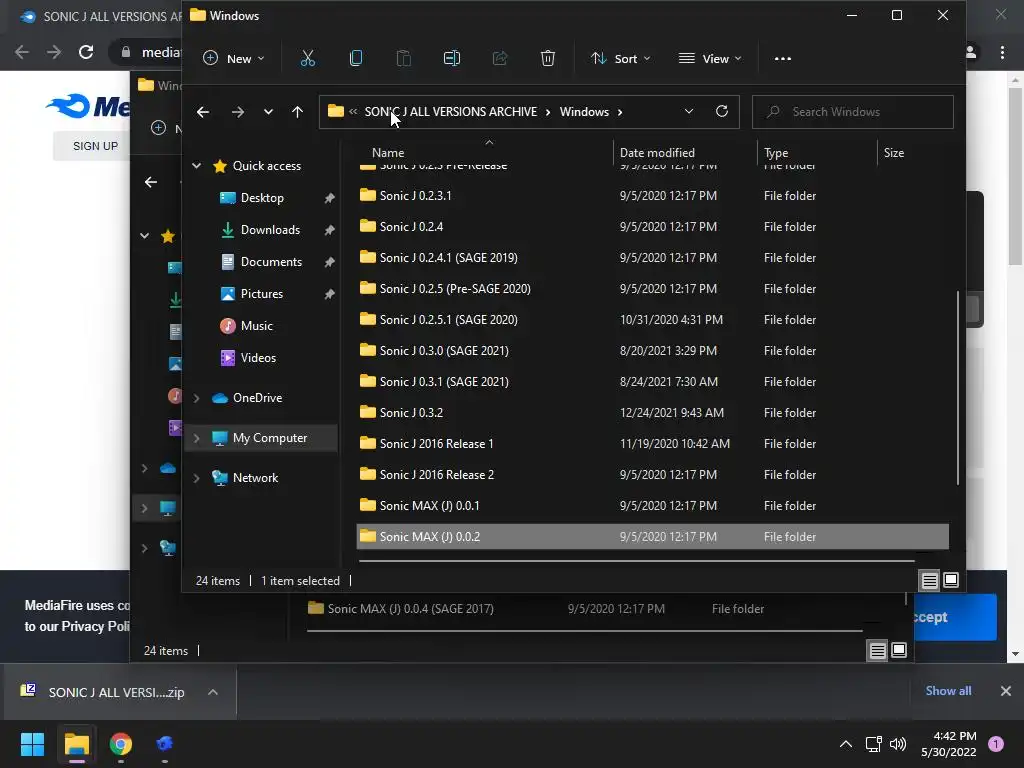
Task: Select Sonic MAX (J) 0.0.1 folder
Action: click(652, 505)
